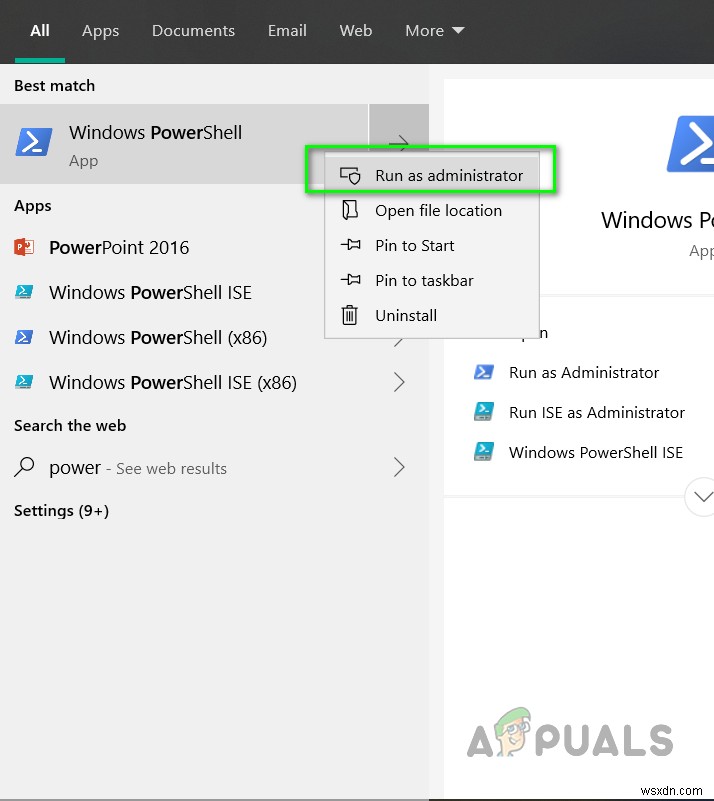Open Windows PowerShell ISE from preview pane
This screenshot has width=714, height=801.
click(x=596, y=453)
